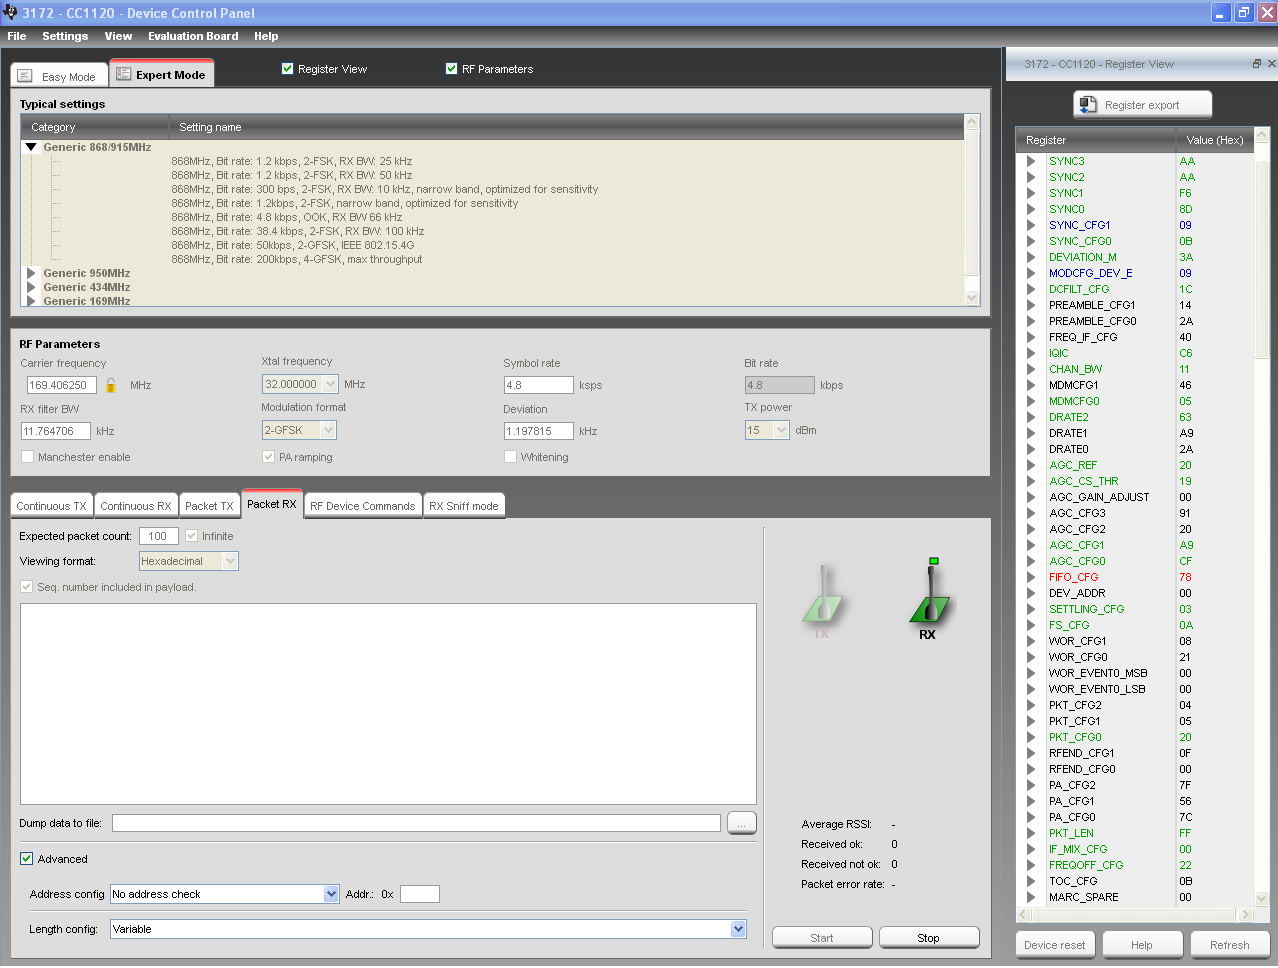Image resolution: width=1278 pixels, height=968 pixels.
Task: Click the Dump data to file field
Action: pyautogui.click(x=416, y=823)
